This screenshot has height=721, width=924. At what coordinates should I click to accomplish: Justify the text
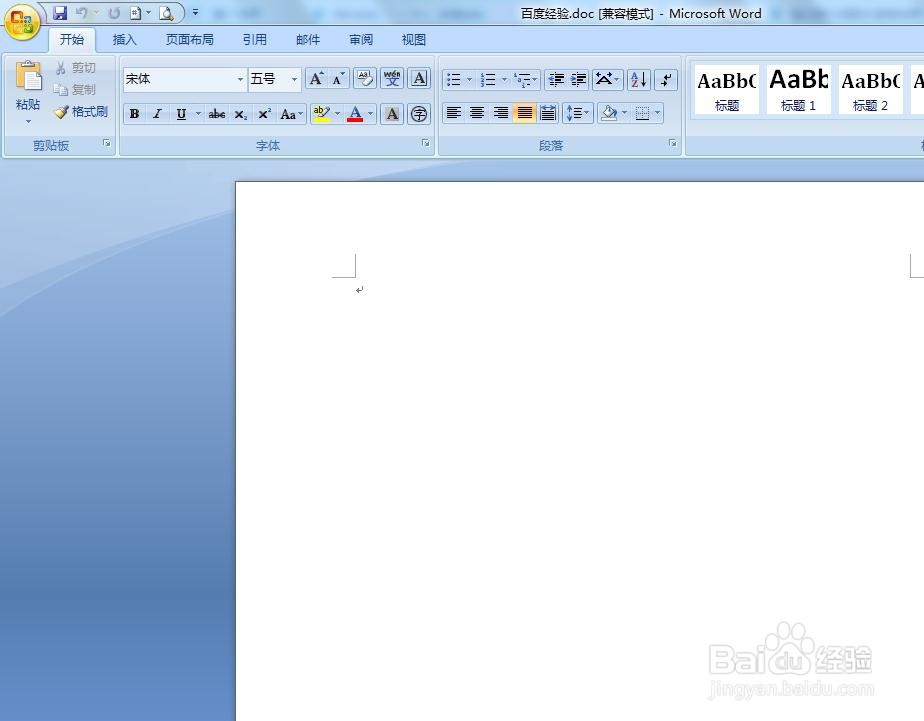pos(524,113)
